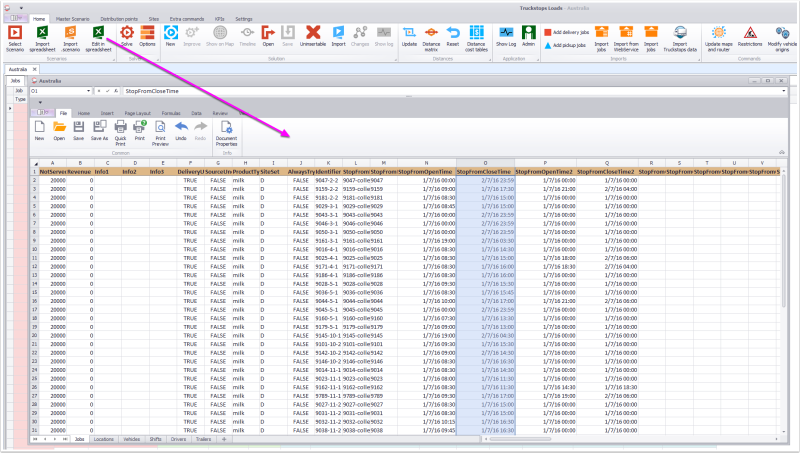
Task: Run the Solve gear icon
Action: 127,33
